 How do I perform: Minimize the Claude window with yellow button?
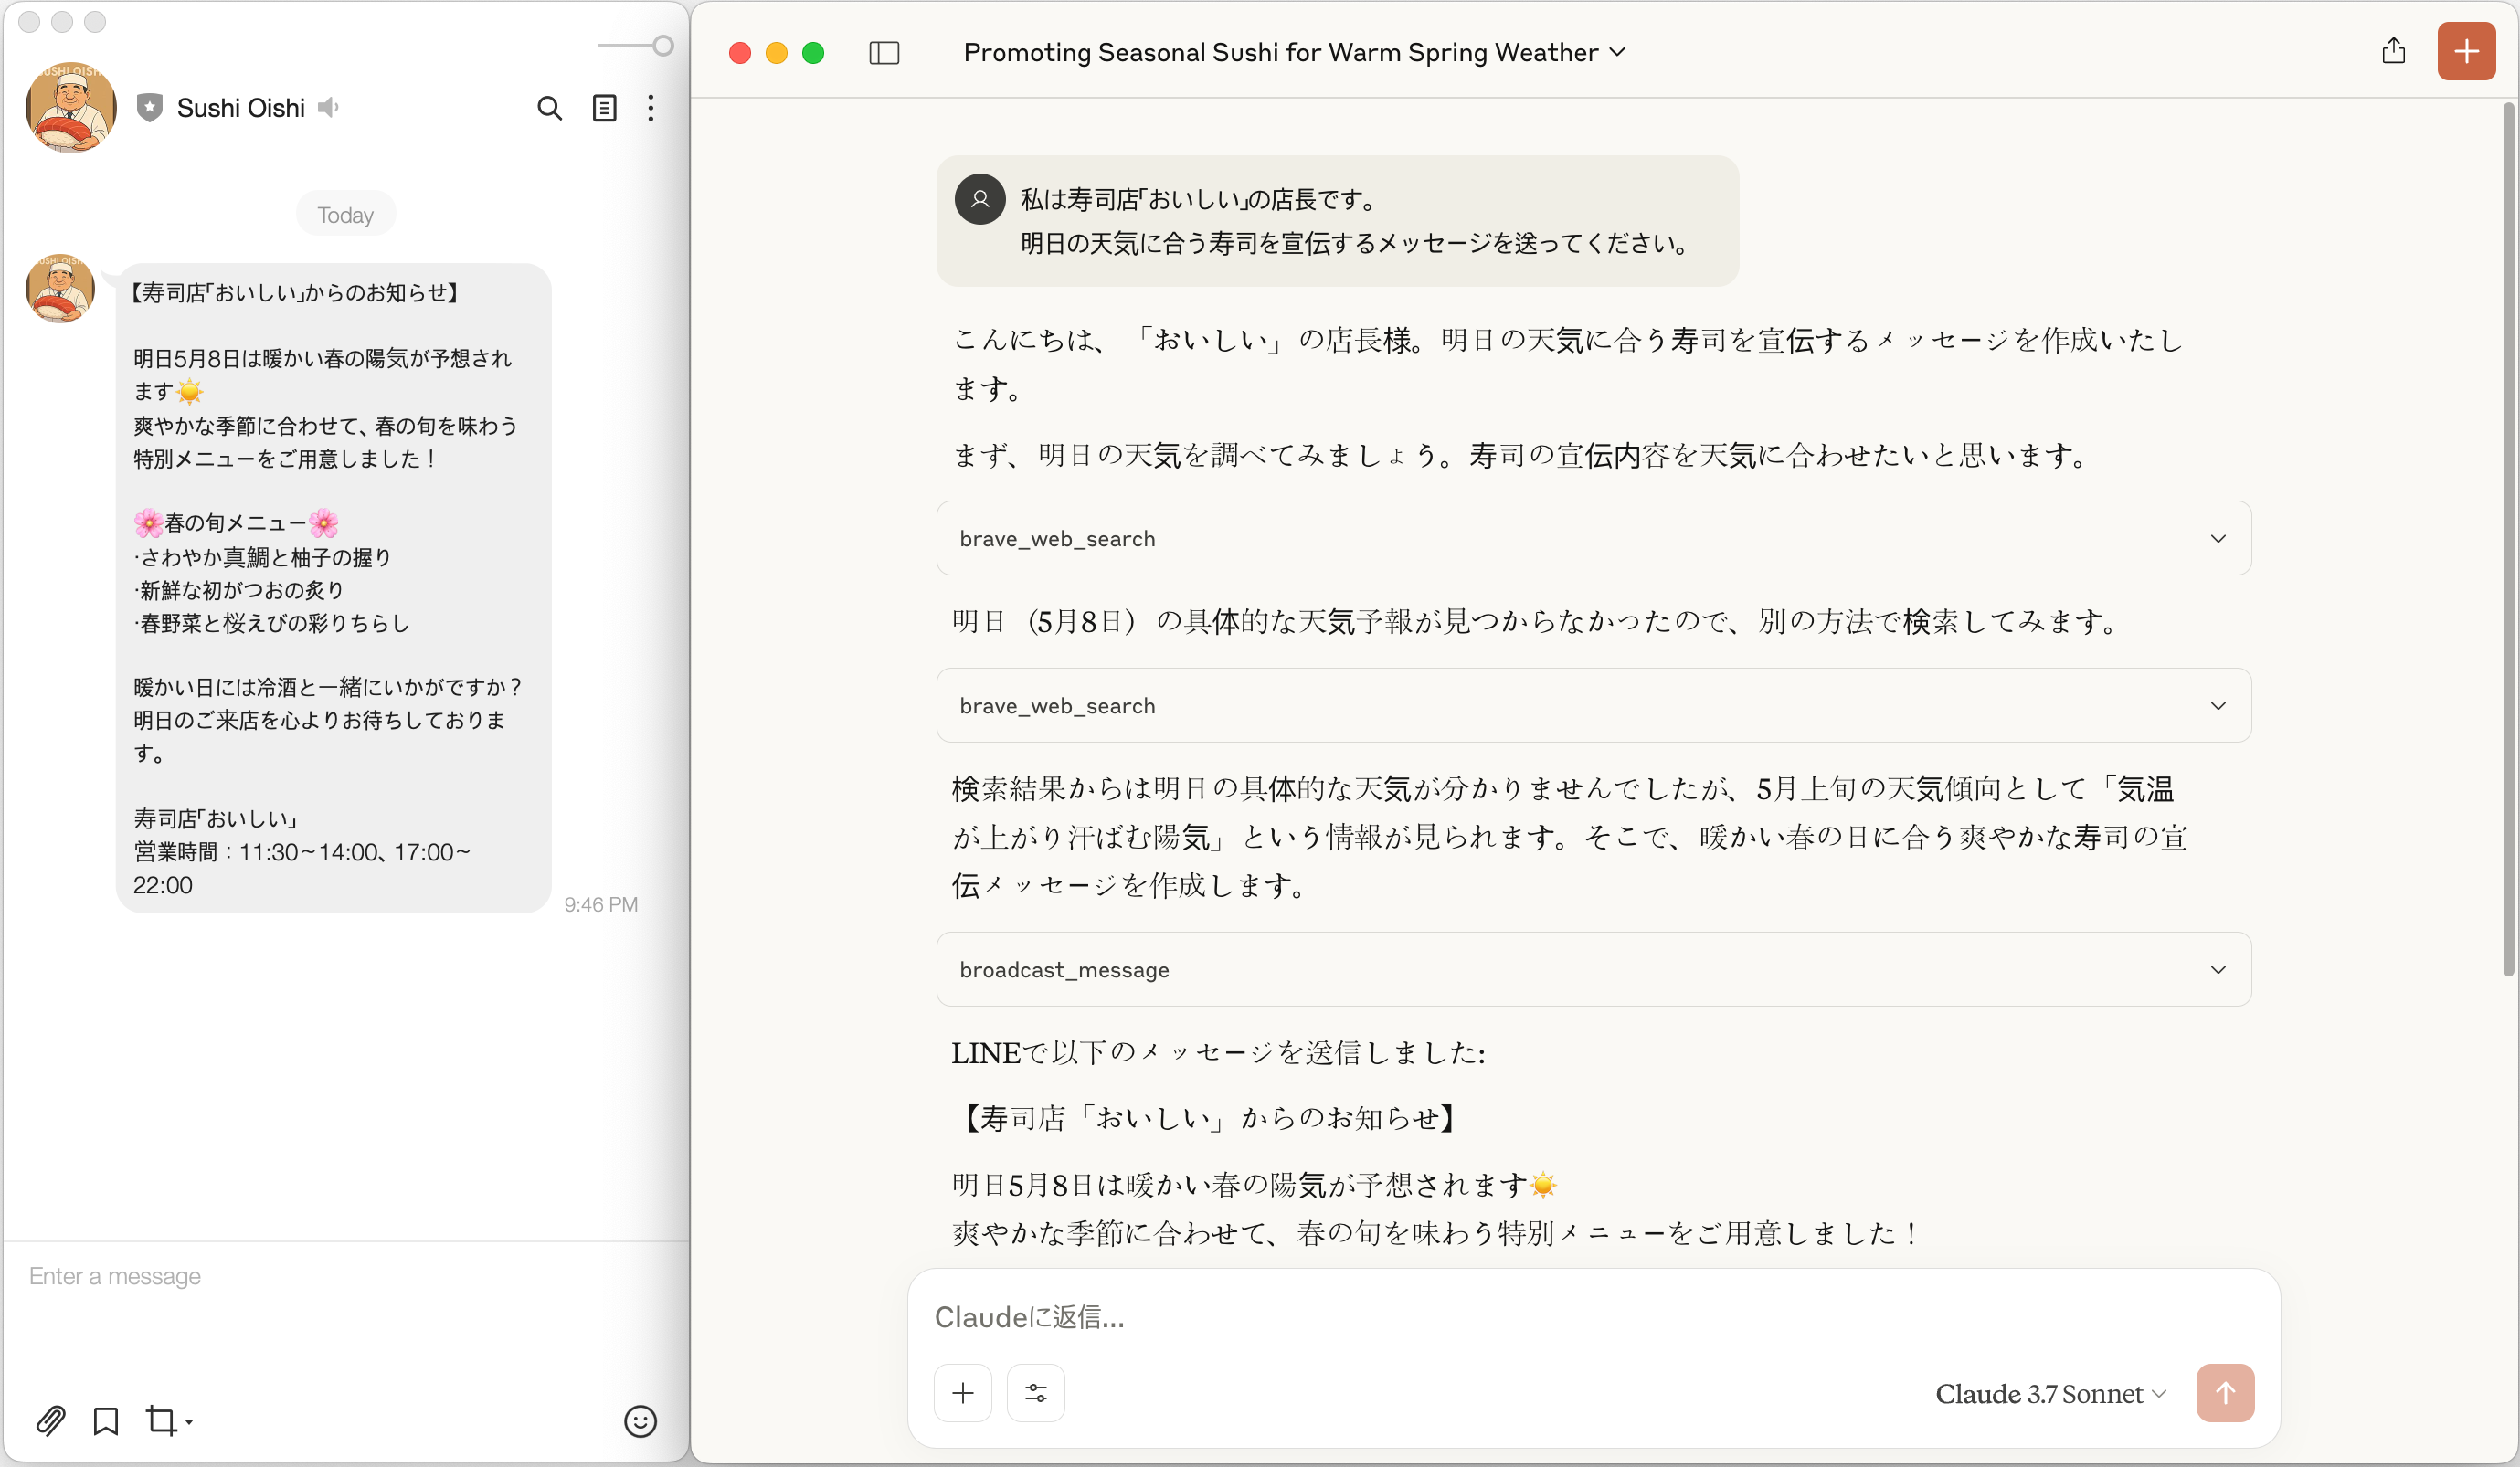point(777,53)
